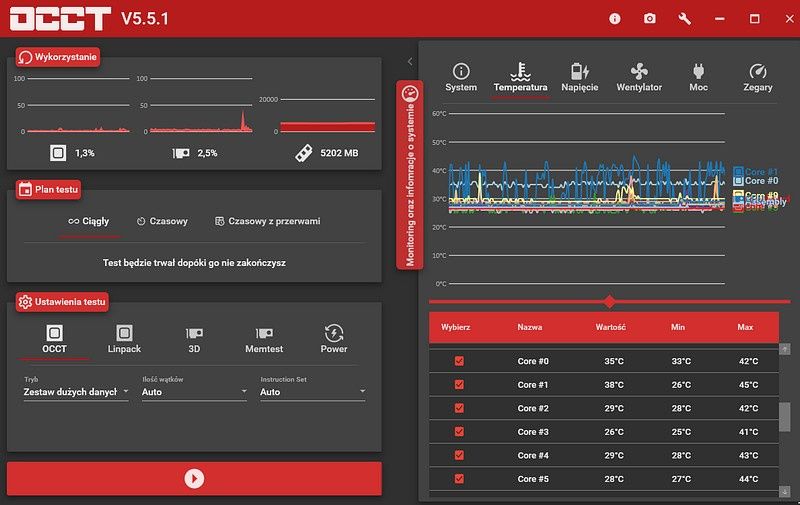
Task: Uncheck the Core #1 checkbox
Action: (x=459, y=385)
